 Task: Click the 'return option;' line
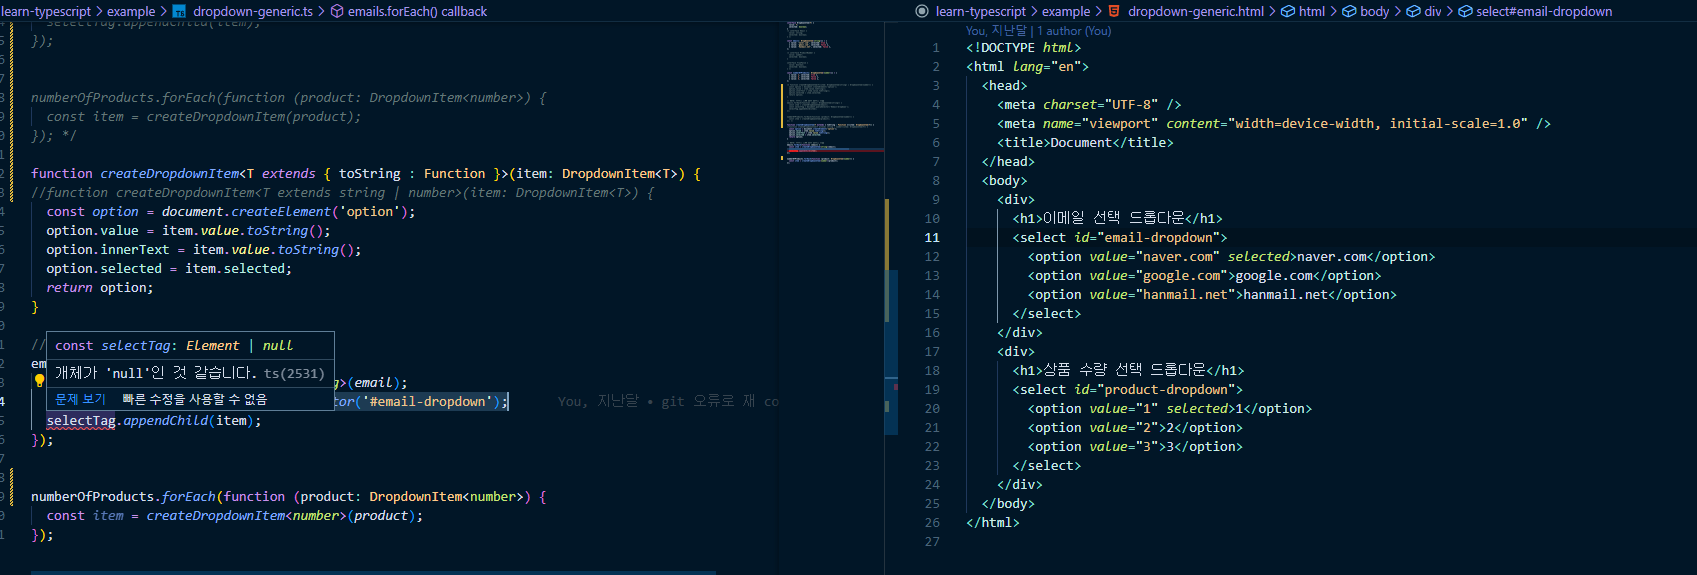click(x=100, y=287)
